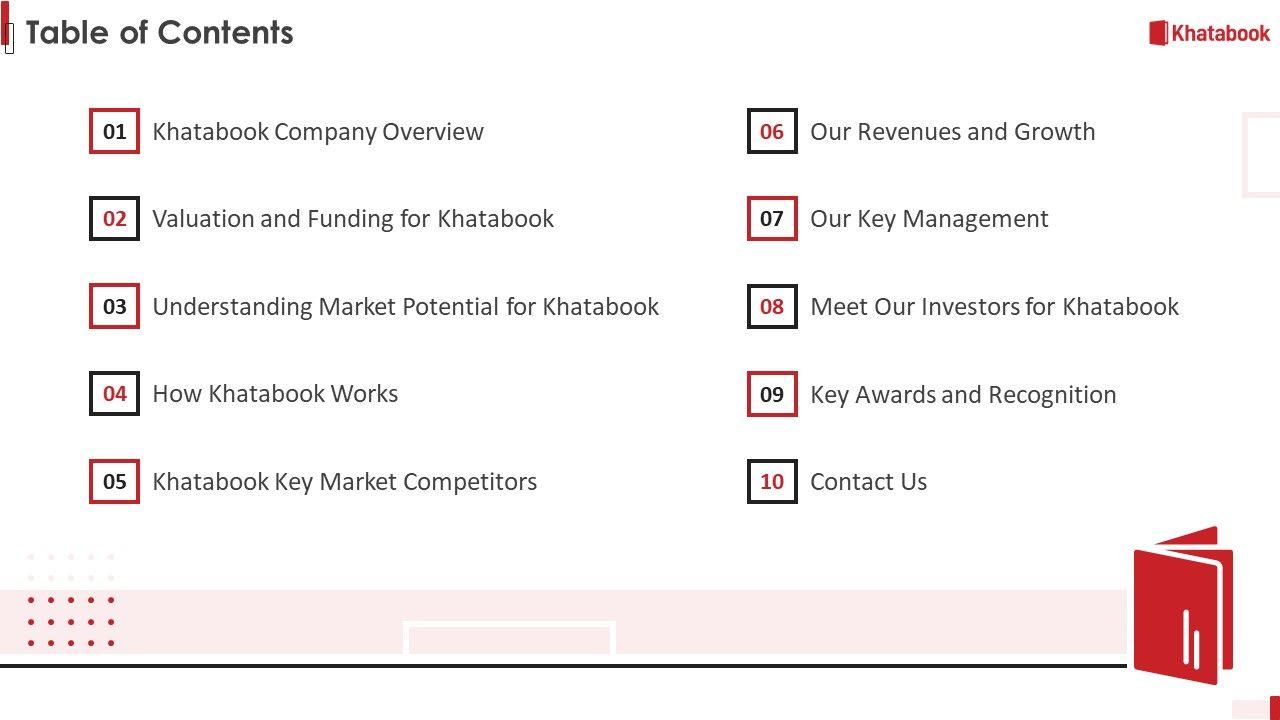This screenshot has height=720, width=1280.
Task: Jump to Meet Our Investors for Khatabook
Action: 994,306
